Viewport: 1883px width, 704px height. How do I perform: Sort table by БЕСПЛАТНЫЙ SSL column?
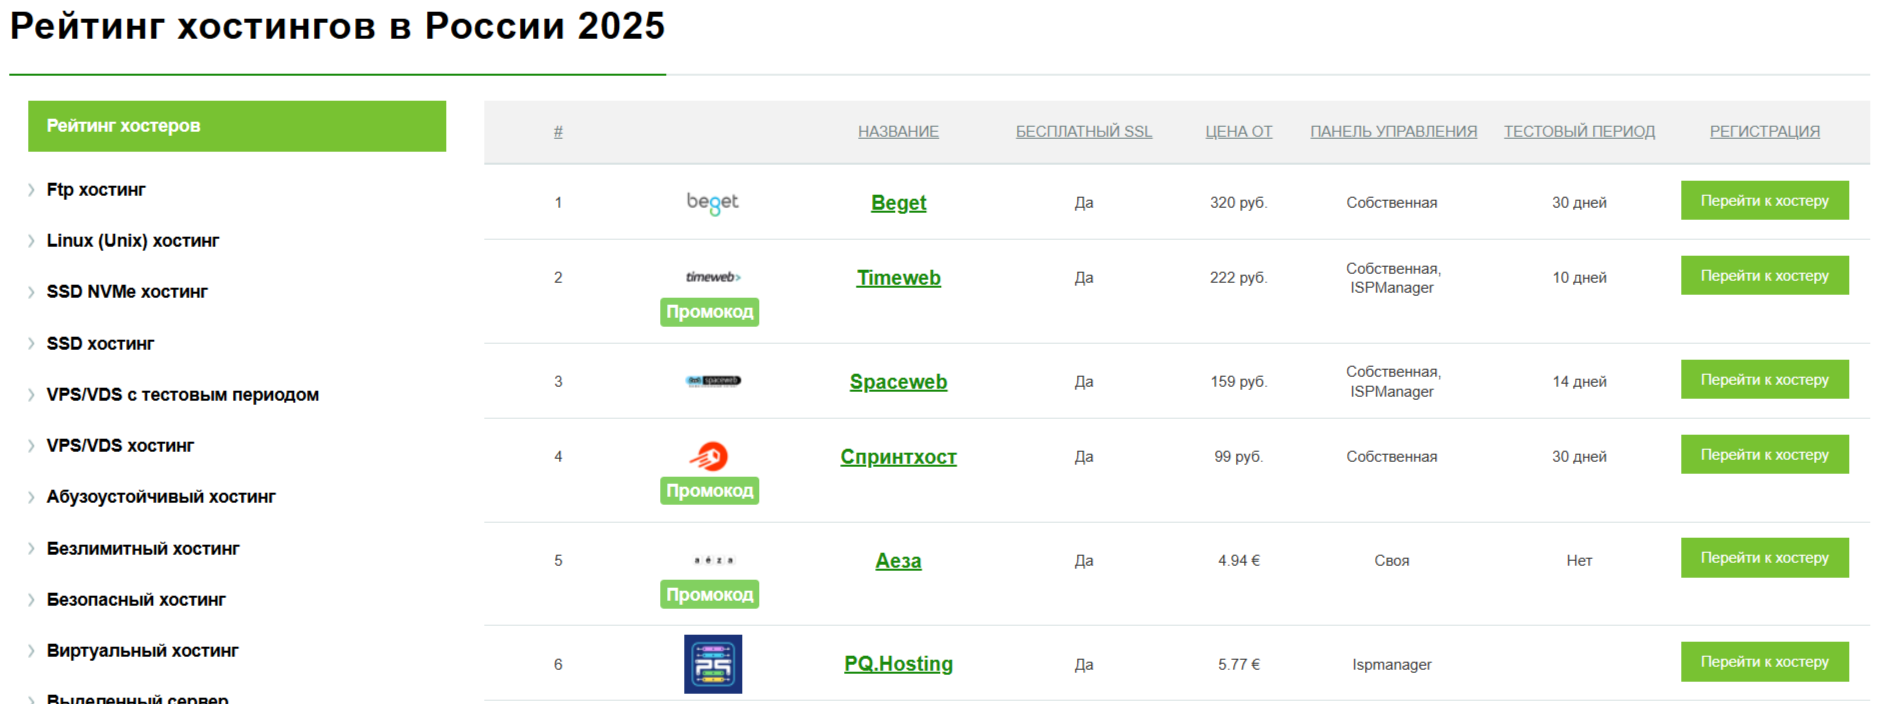[x=1084, y=131]
